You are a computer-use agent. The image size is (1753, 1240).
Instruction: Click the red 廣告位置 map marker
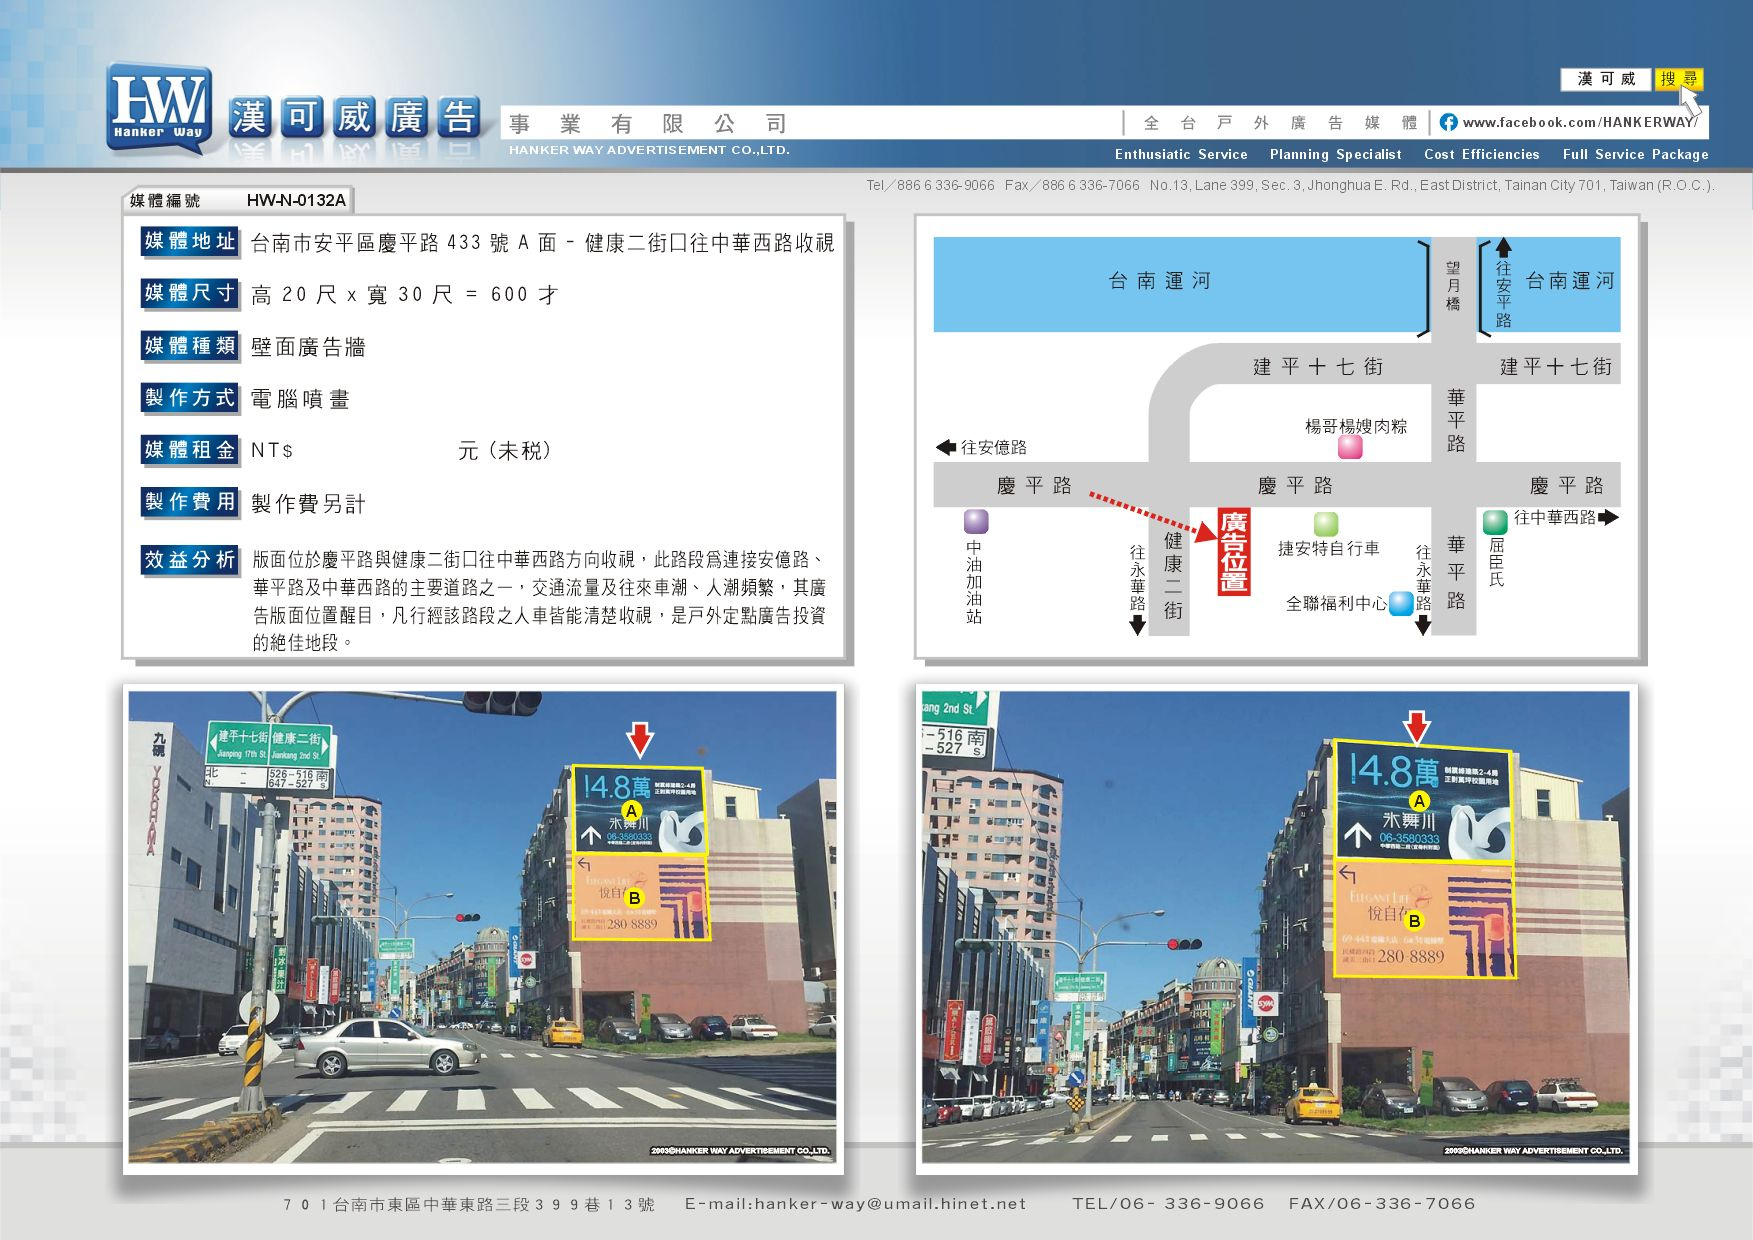point(1234,551)
